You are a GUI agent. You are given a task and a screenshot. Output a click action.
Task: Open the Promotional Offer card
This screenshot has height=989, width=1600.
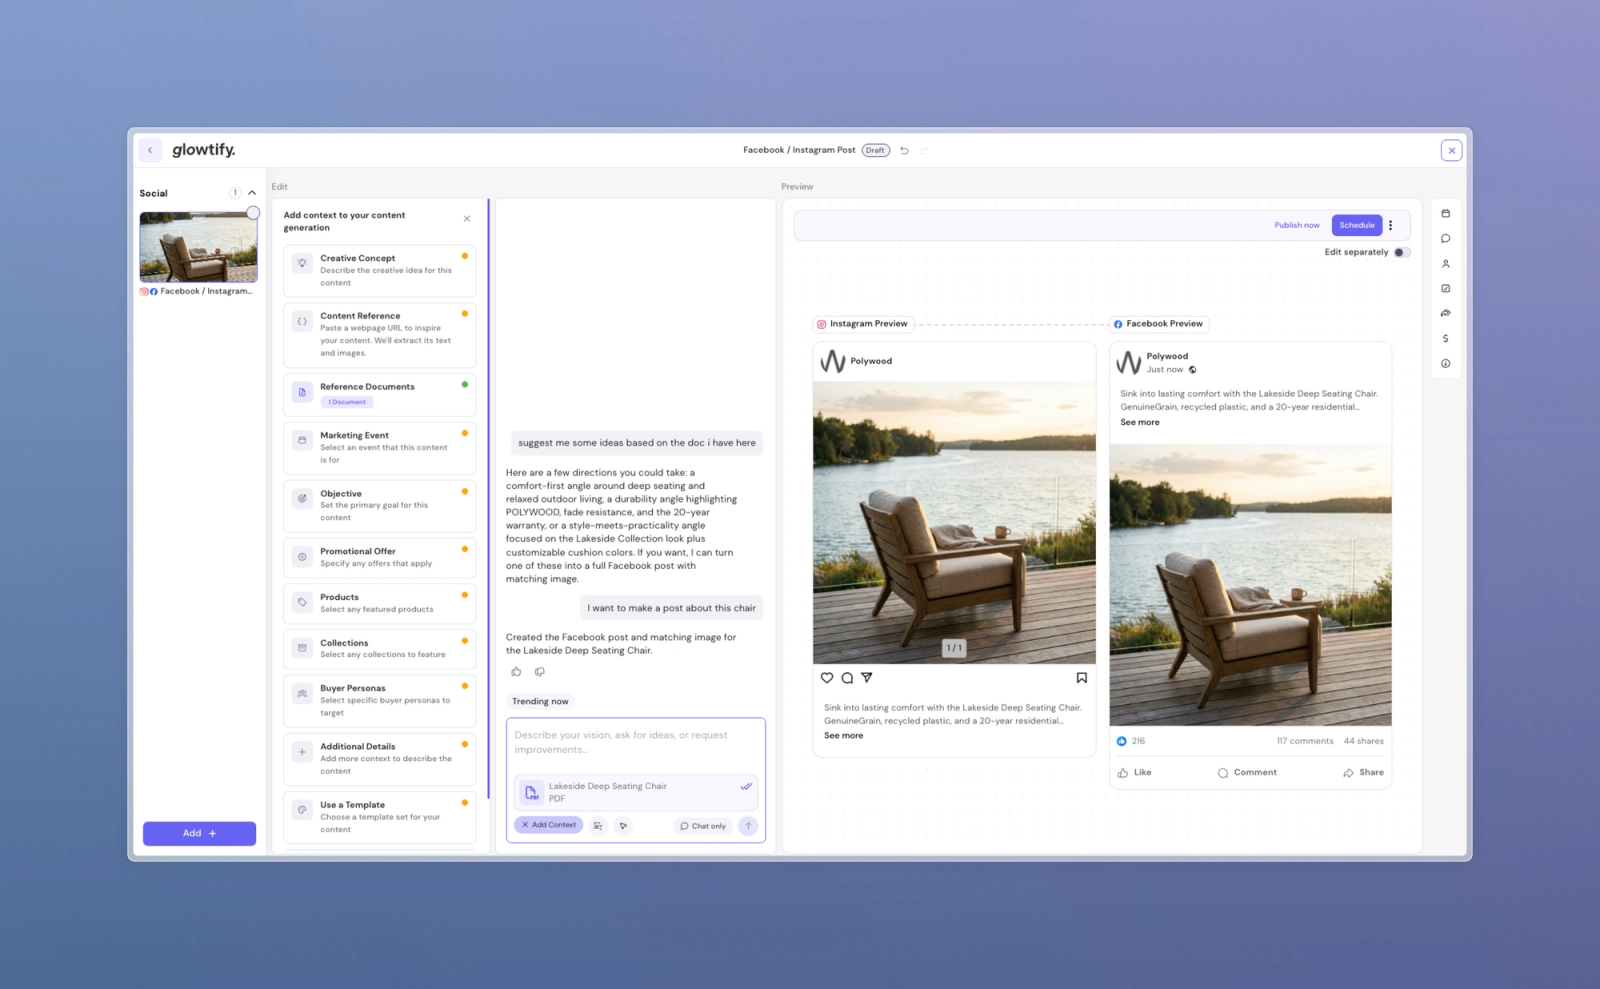pyautogui.click(x=379, y=557)
